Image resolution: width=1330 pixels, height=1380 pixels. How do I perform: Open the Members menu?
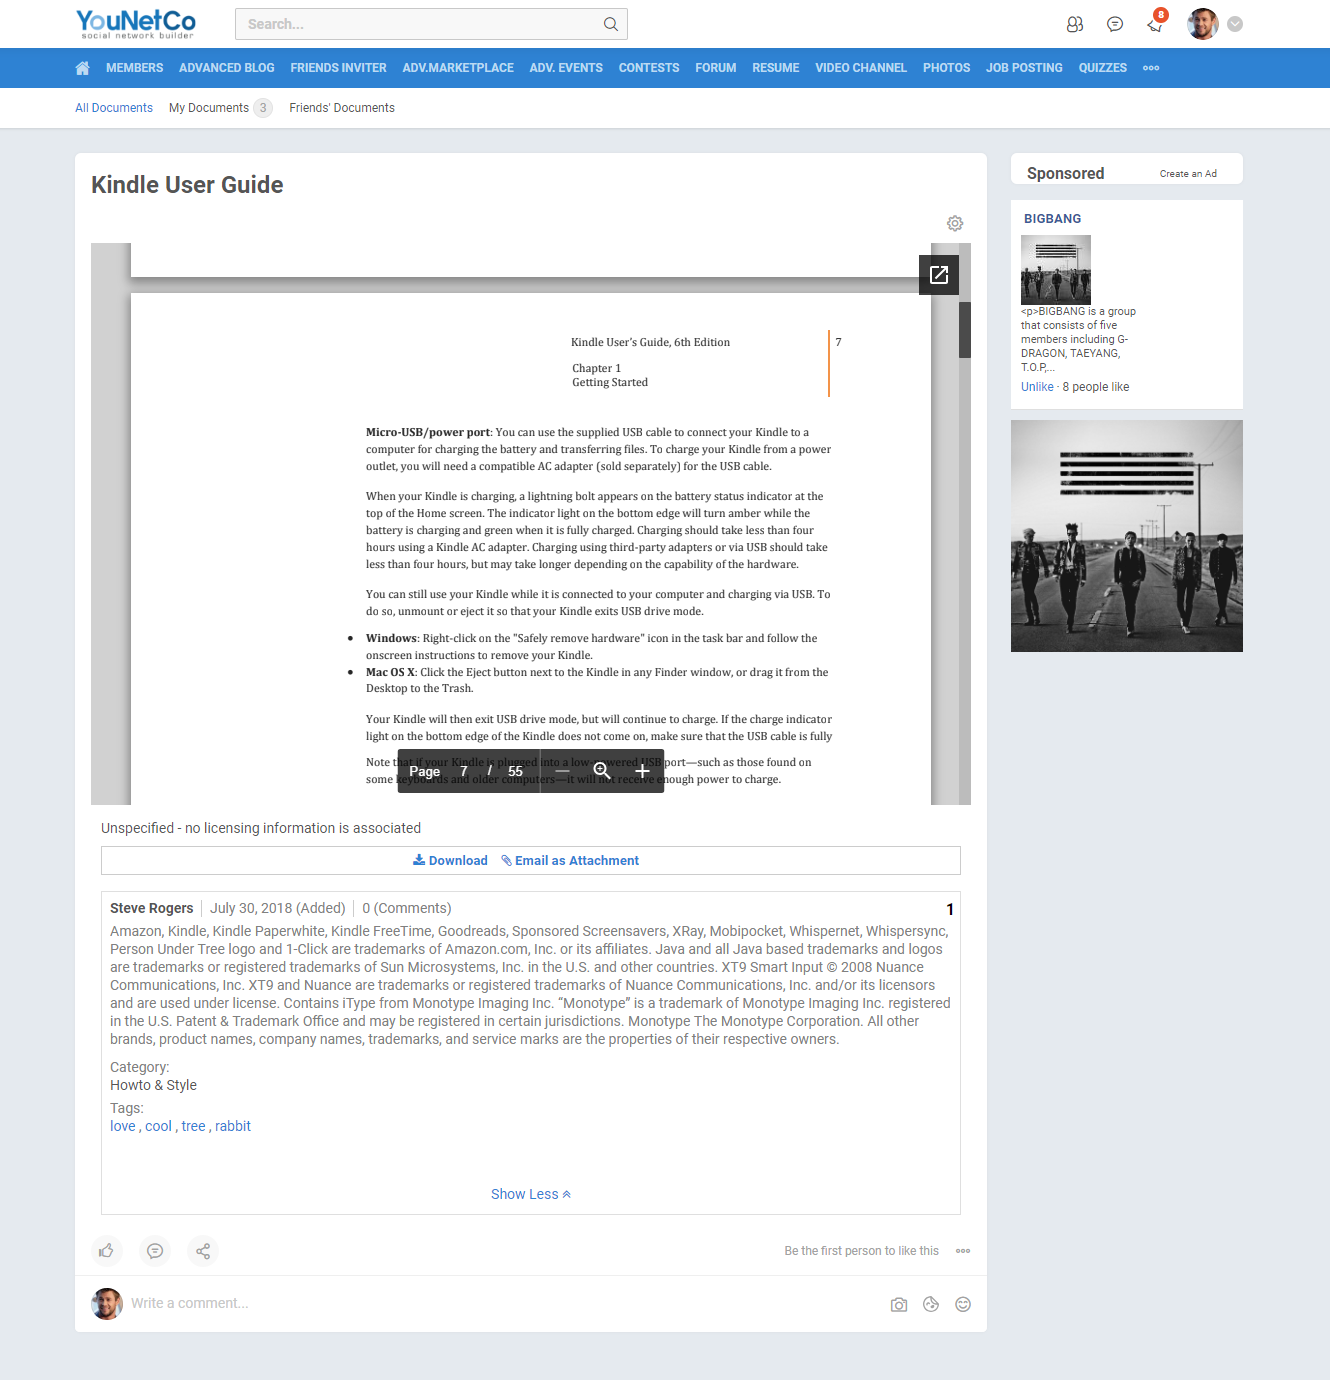tap(134, 68)
